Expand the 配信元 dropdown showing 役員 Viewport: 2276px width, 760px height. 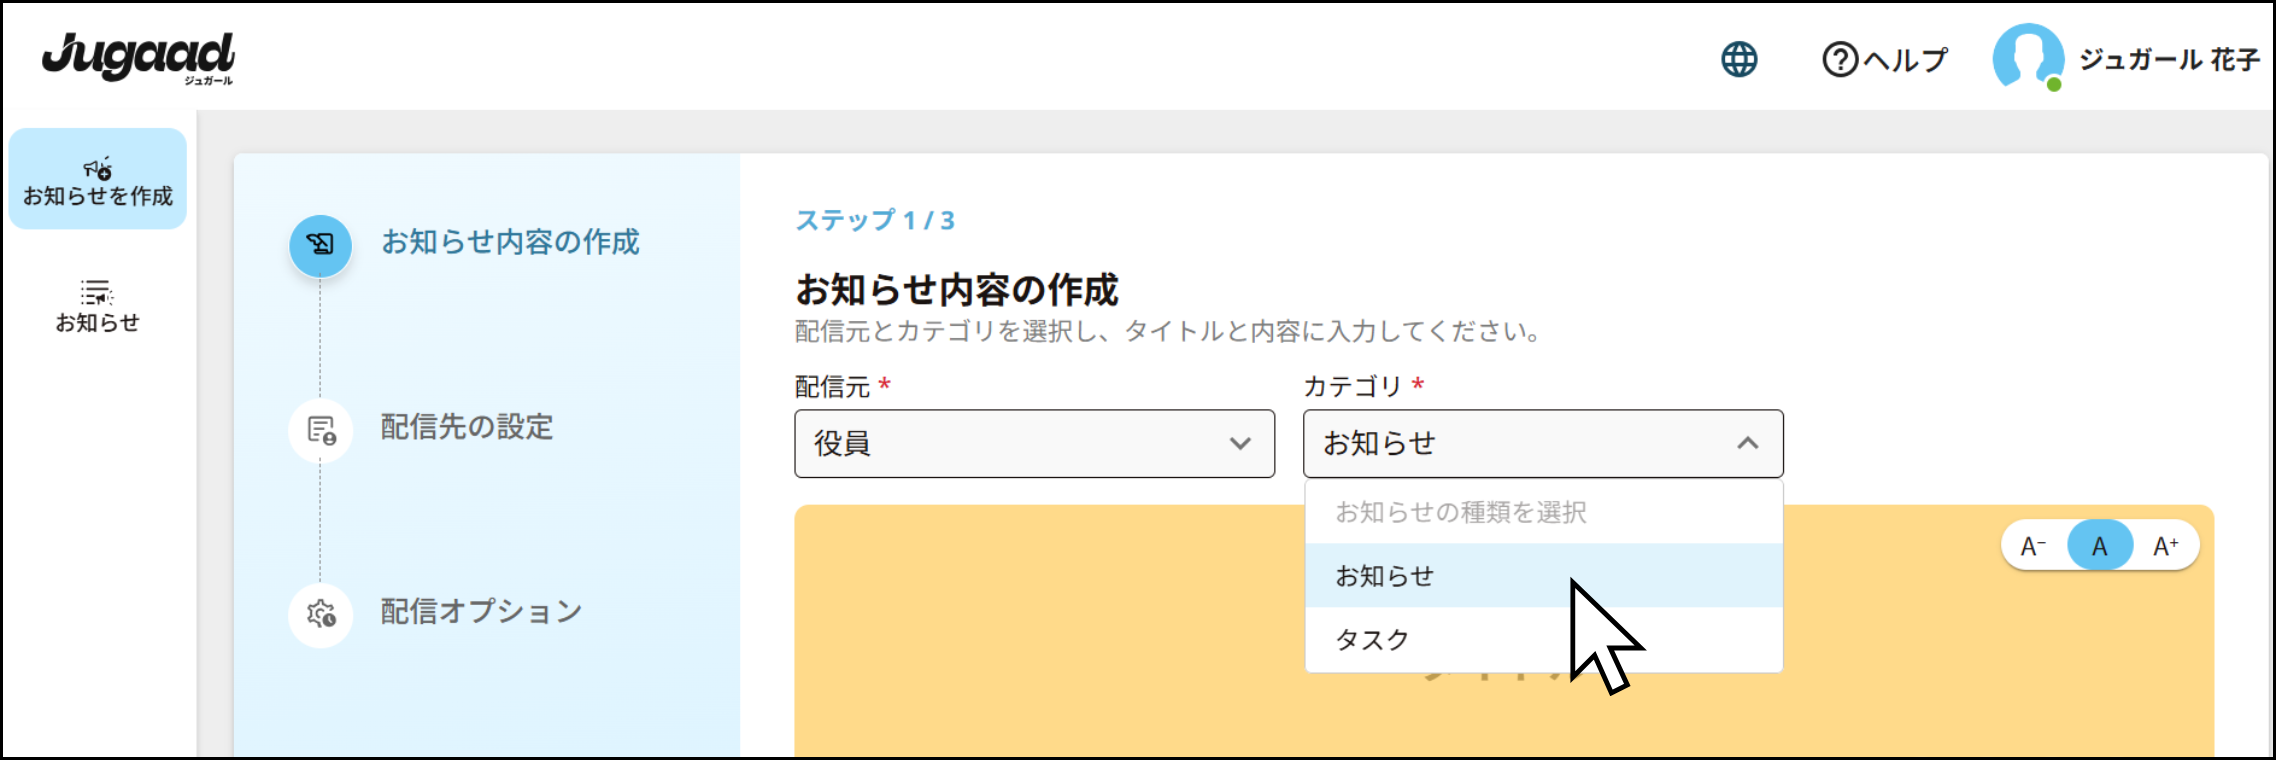[x=1034, y=443]
